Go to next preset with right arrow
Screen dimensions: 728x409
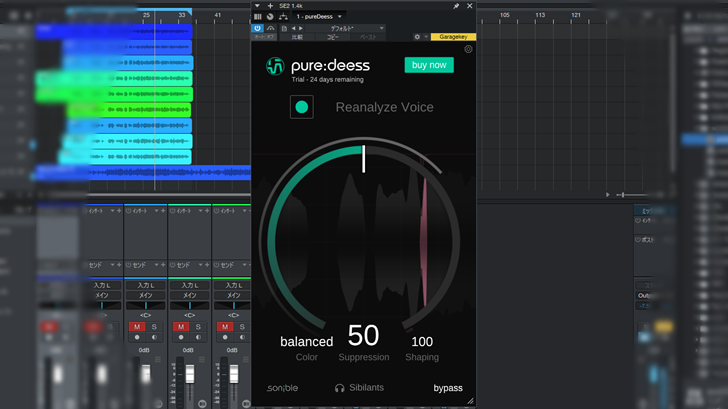click(301, 28)
